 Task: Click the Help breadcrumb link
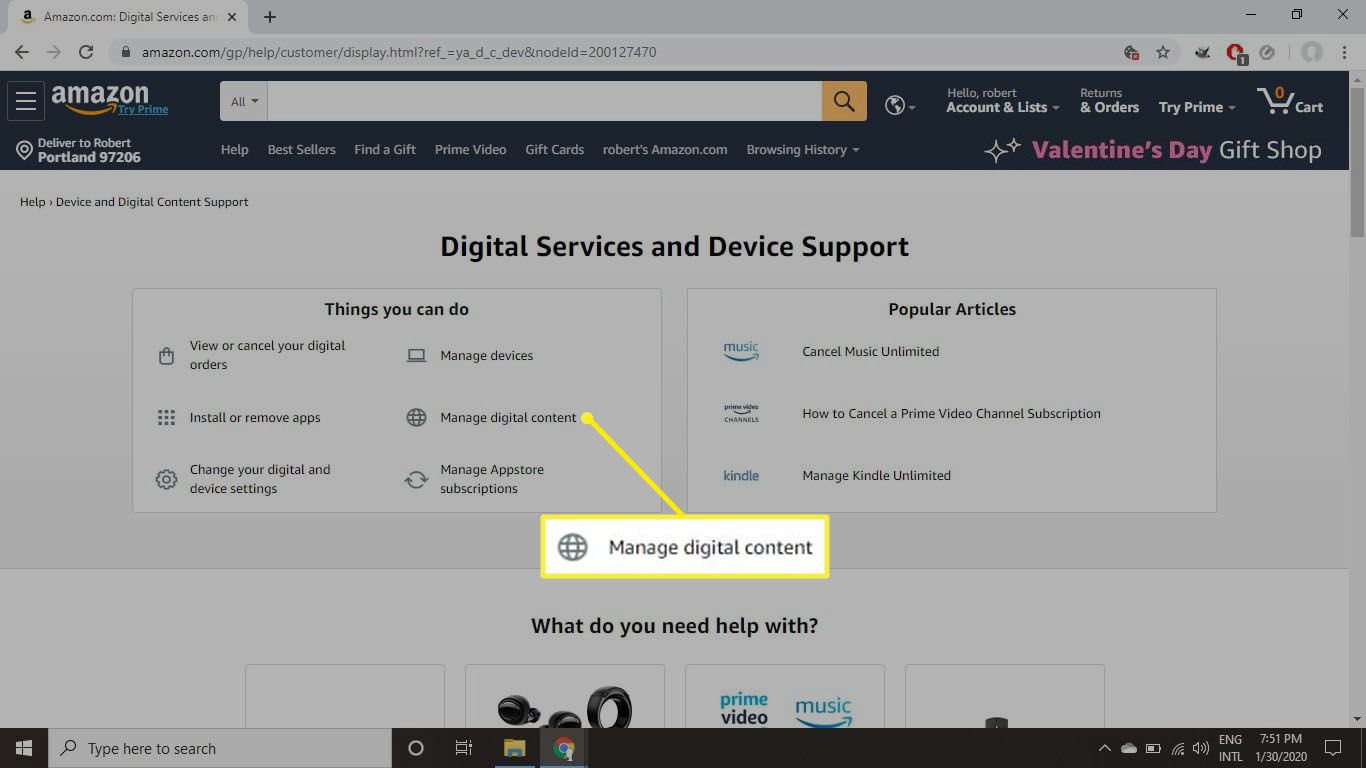pos(33,202)
